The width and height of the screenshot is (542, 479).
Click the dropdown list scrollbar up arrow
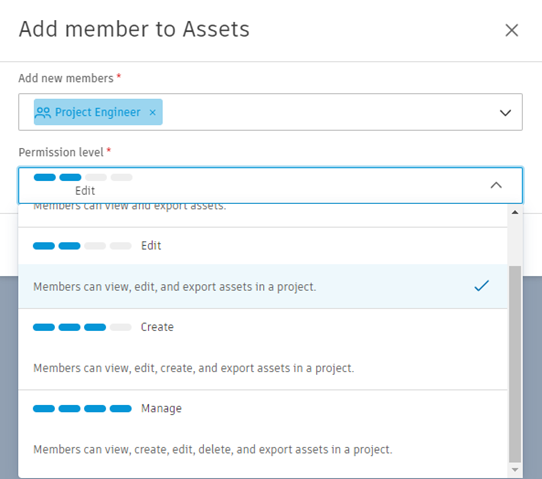(515, 212)
